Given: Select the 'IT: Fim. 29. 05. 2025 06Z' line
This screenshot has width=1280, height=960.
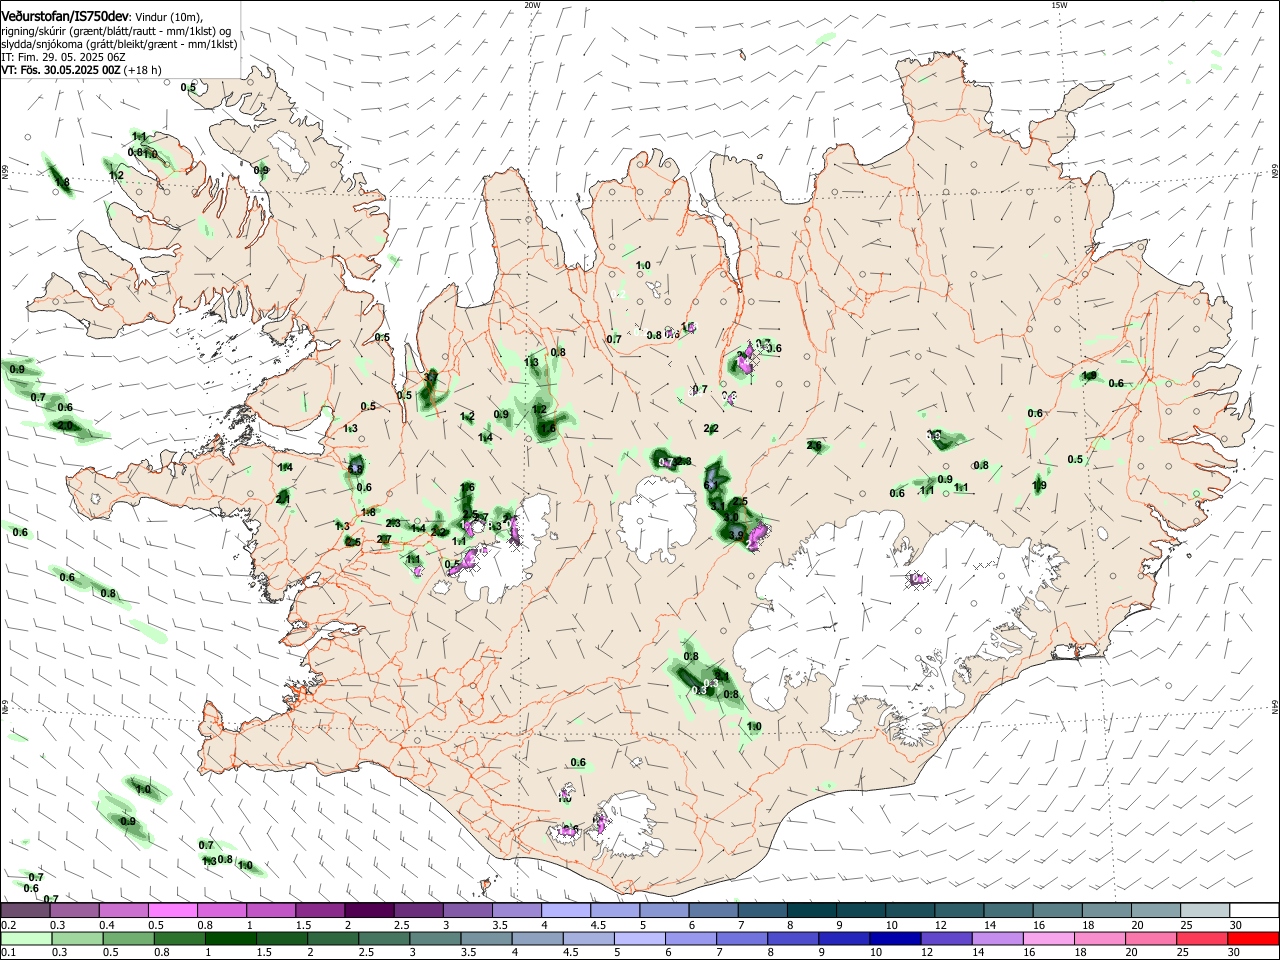Looking at the screenshot, I should click(63, 57).
